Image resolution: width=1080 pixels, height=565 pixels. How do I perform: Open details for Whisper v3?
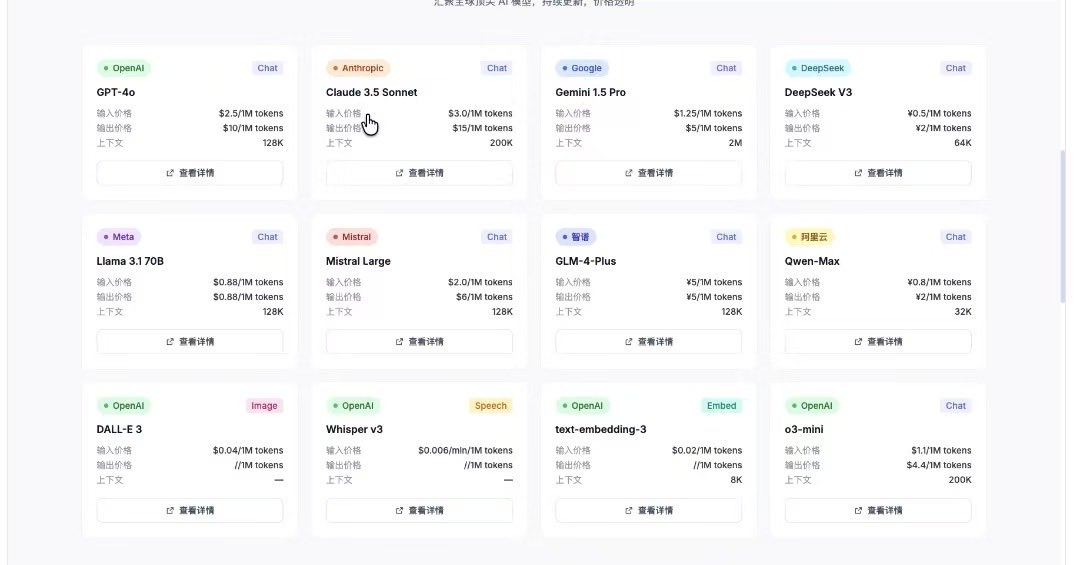[419, 511]
